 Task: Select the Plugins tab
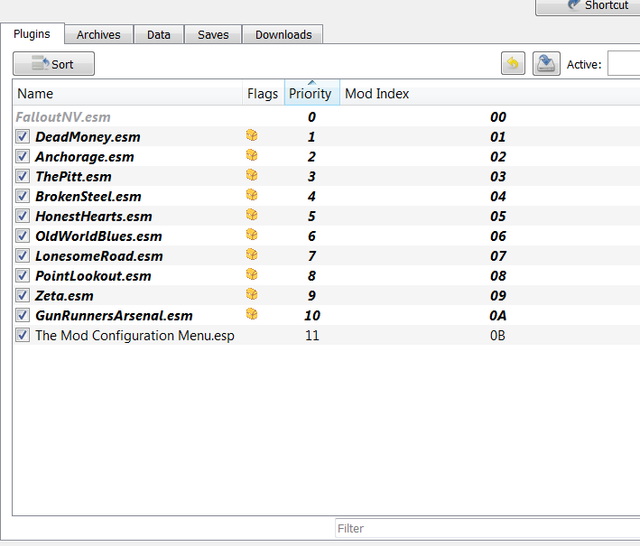pos(32,33)
